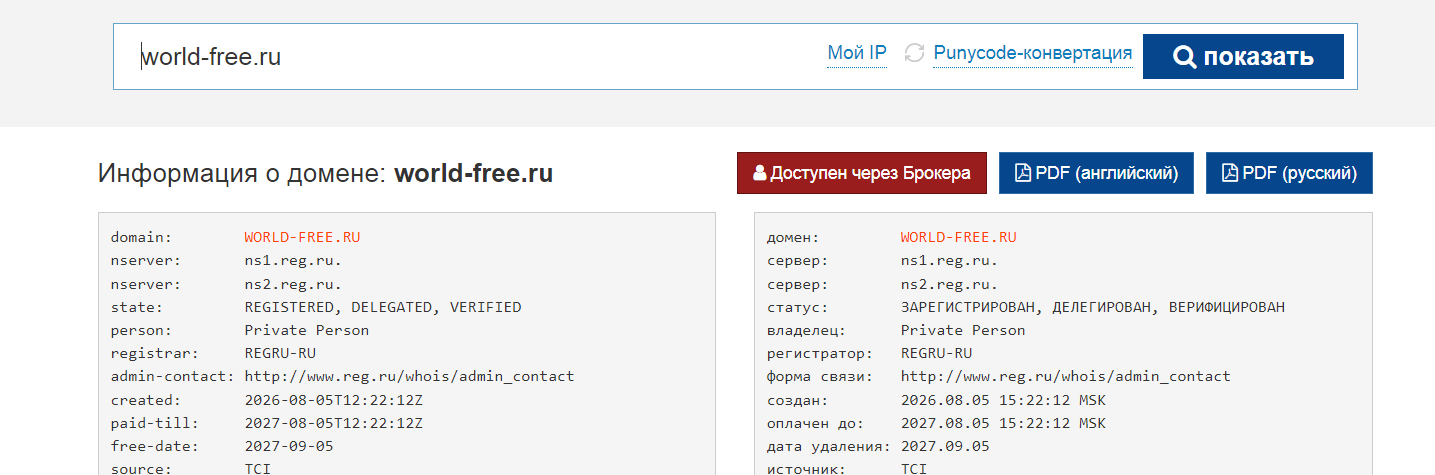Select REGRU-RU in the регистратор row

point(936,353)
